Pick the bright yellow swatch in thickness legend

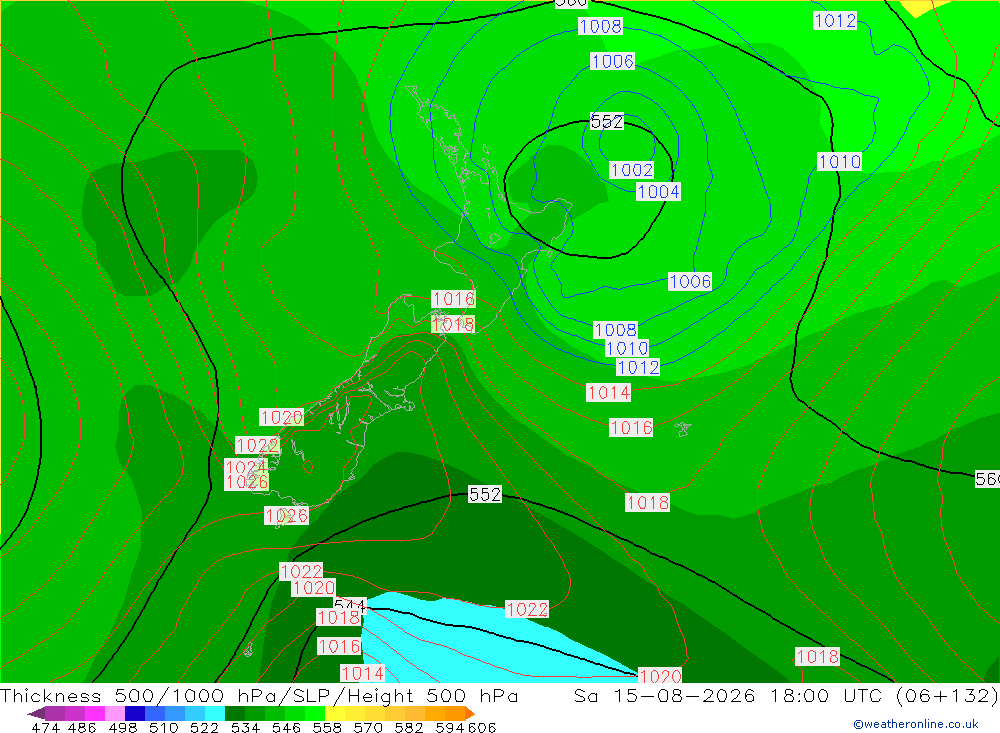pos(335,713)
